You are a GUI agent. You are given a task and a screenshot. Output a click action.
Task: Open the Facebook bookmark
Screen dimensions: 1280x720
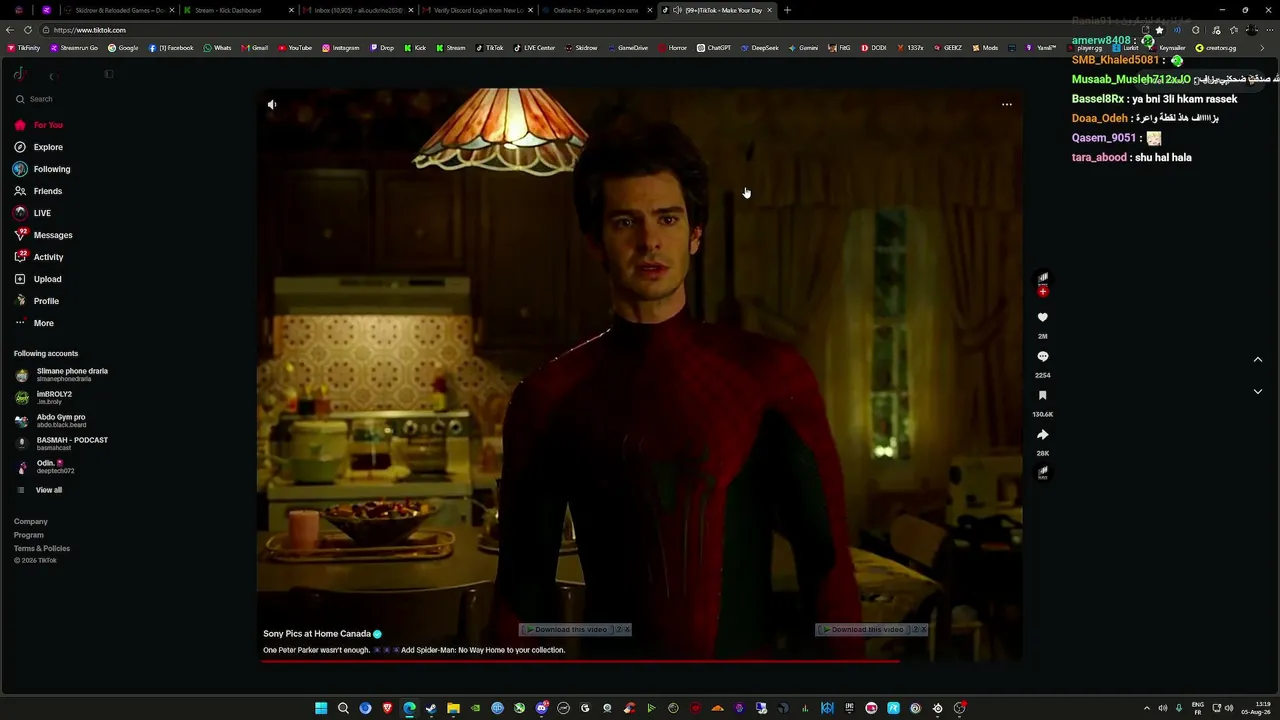(171, 48)
